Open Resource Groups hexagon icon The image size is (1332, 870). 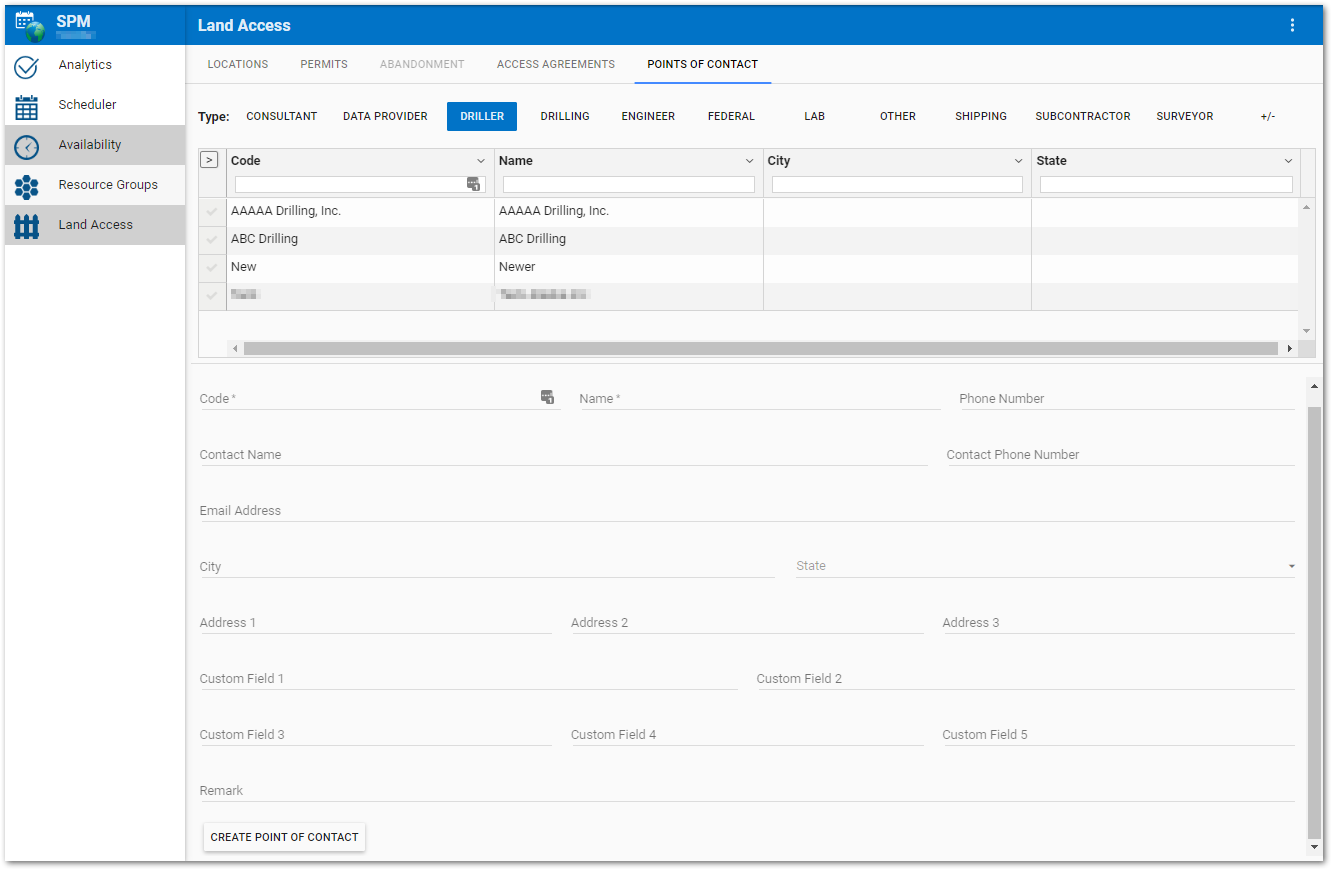[x=26, y=187]
